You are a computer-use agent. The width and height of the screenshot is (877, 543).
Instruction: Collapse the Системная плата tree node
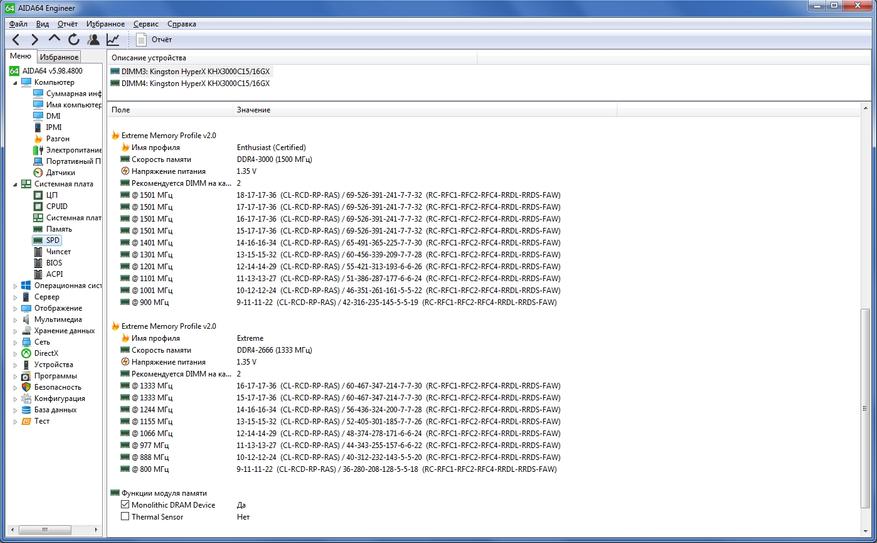[15, 184]
